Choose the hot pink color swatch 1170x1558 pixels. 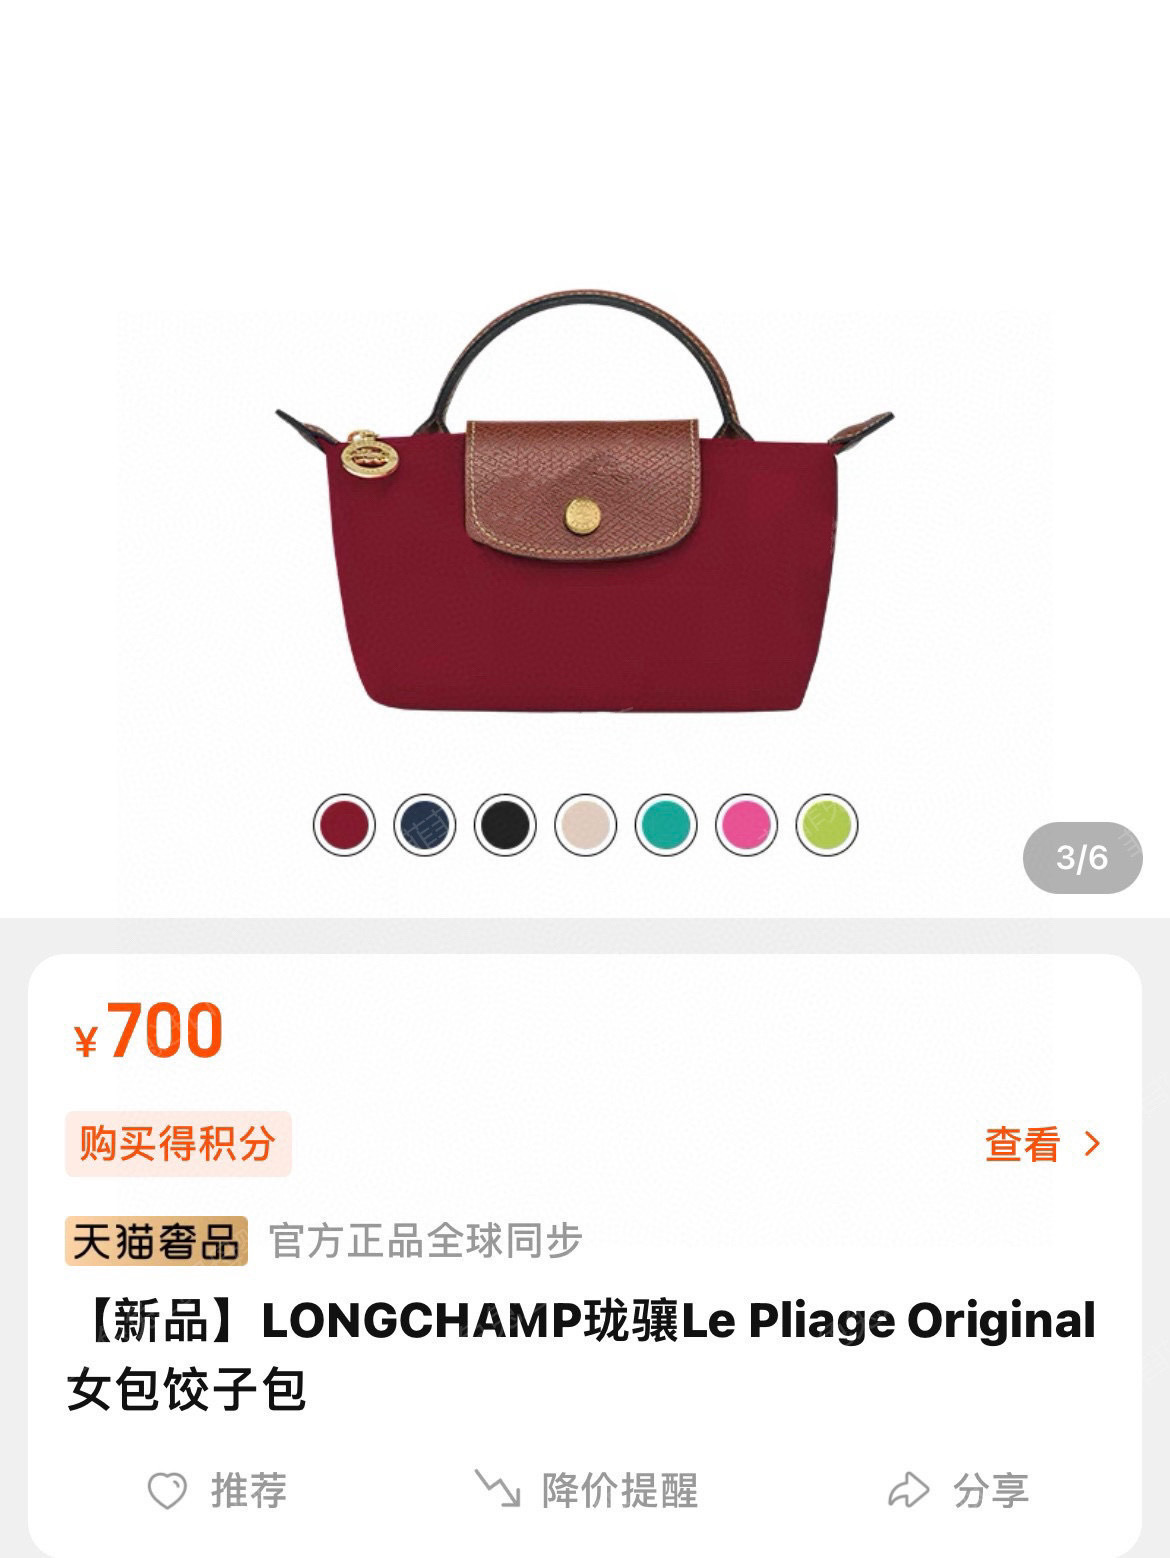click(x=747, y=825)
